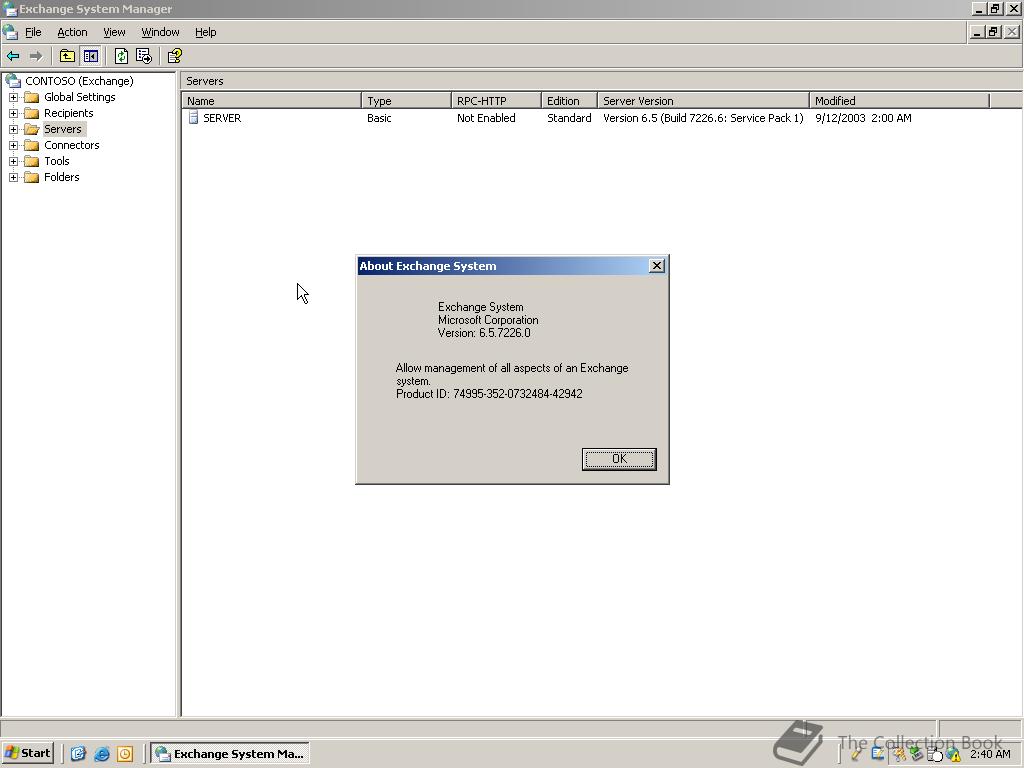Click the Export List toolbar icon
This screenshot has height=768, width=1024.
tap(144, 56)
